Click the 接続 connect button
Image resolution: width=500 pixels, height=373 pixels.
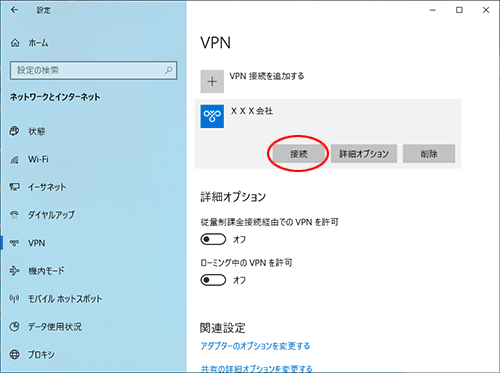298,154
